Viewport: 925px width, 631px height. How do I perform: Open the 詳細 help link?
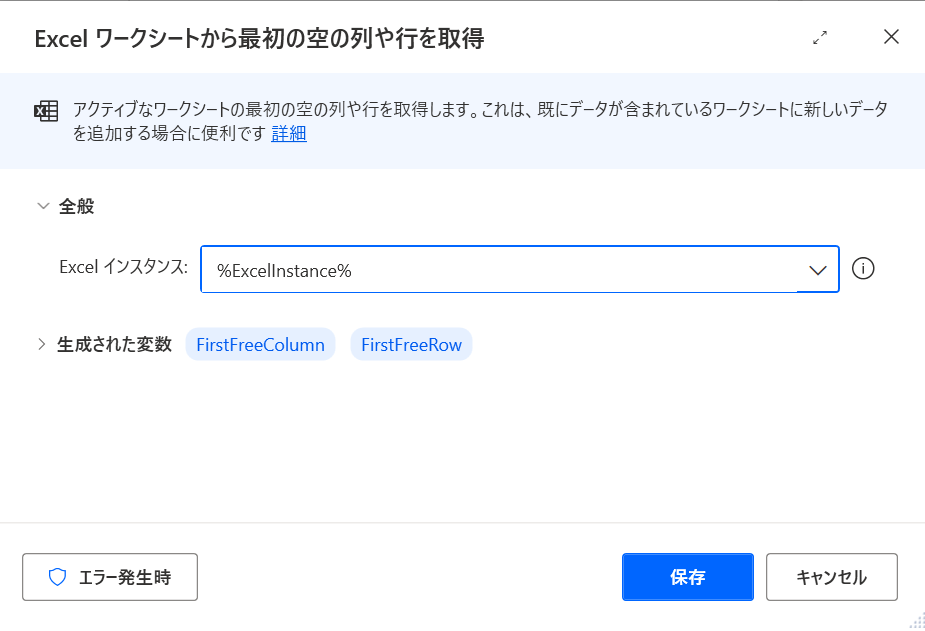tap(289, 134)
